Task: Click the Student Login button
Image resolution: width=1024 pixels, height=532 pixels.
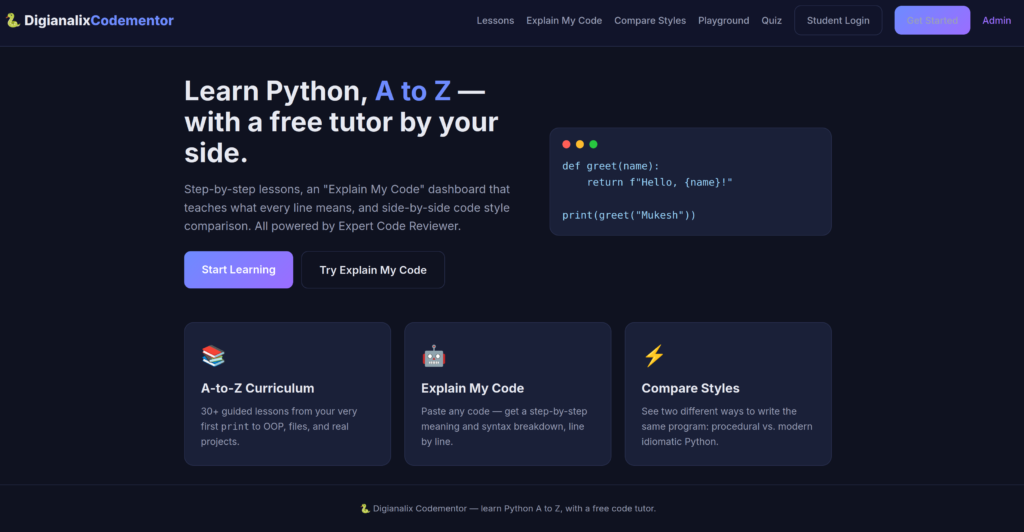Action: (838, 20)
